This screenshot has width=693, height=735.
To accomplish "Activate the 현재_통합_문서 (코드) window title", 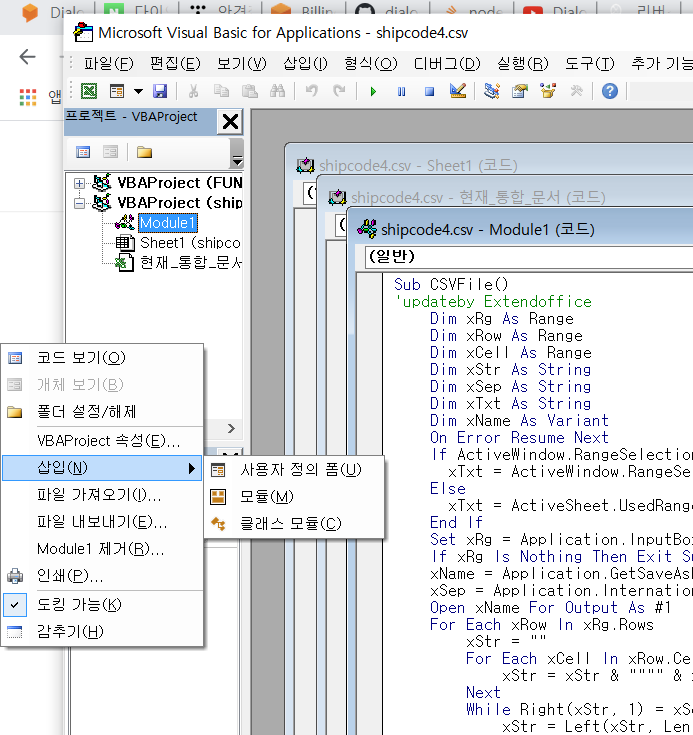I will pyautogui.click(x=478, y=197).
